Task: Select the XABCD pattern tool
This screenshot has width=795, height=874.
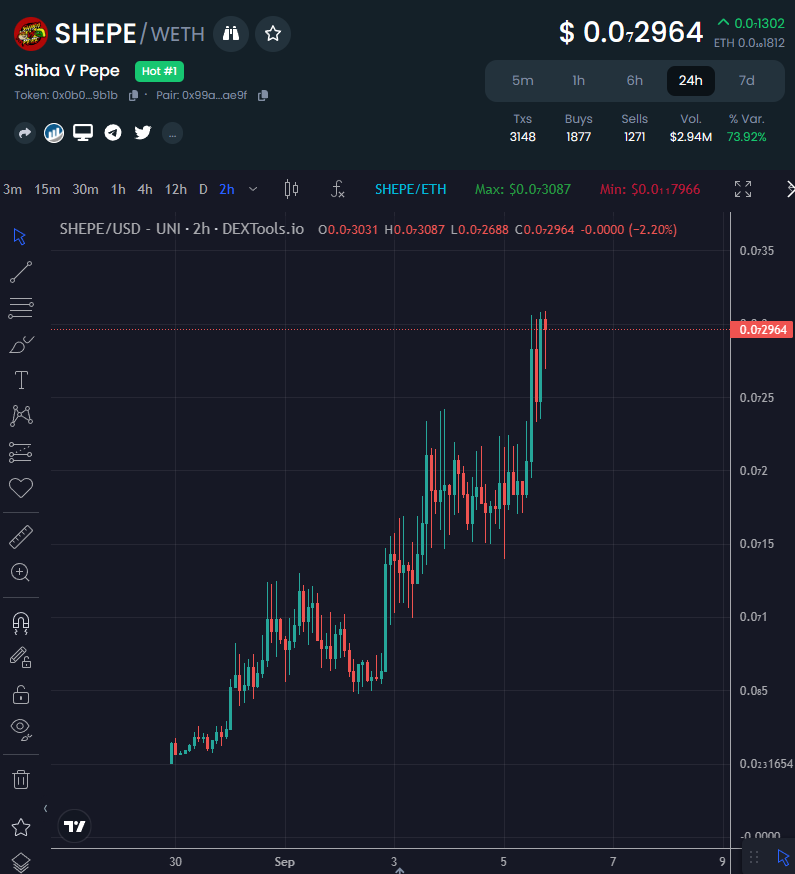Action: 21,416
